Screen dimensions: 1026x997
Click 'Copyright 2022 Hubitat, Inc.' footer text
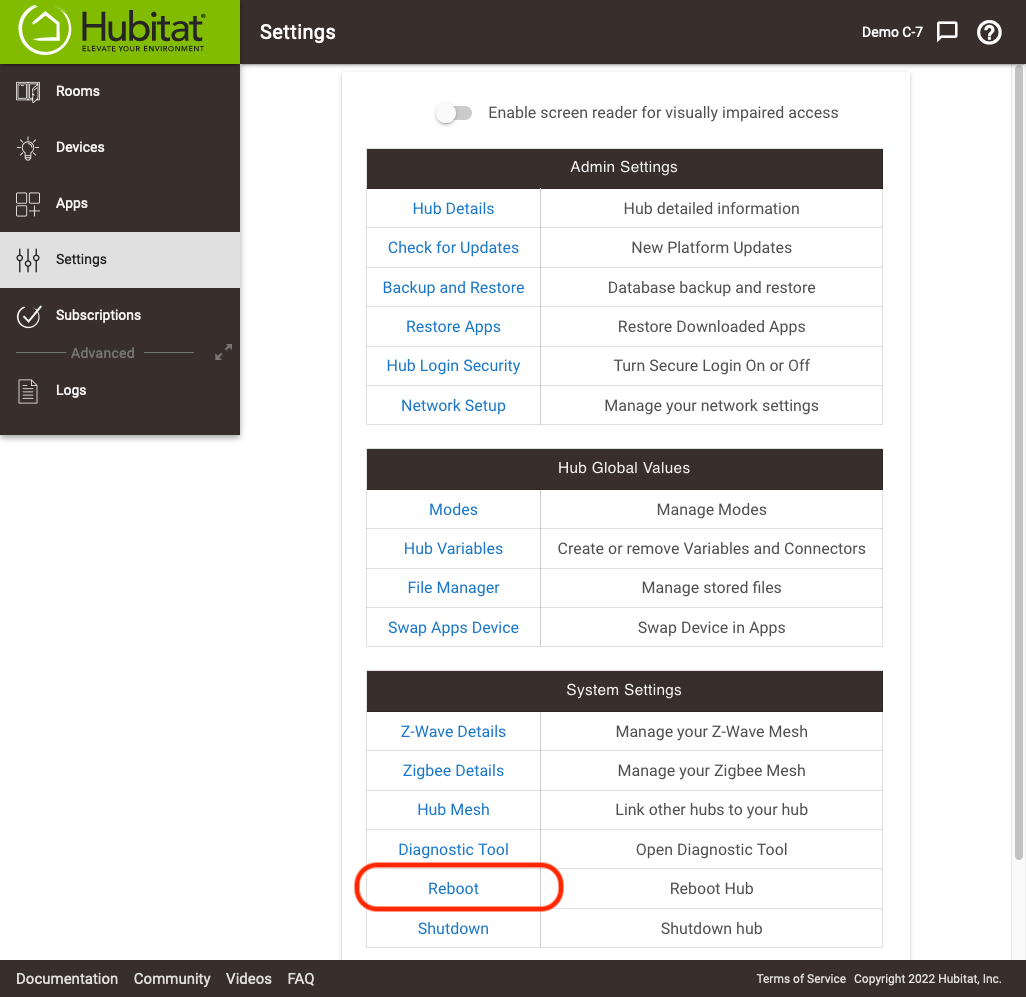(x=927, y=979)
